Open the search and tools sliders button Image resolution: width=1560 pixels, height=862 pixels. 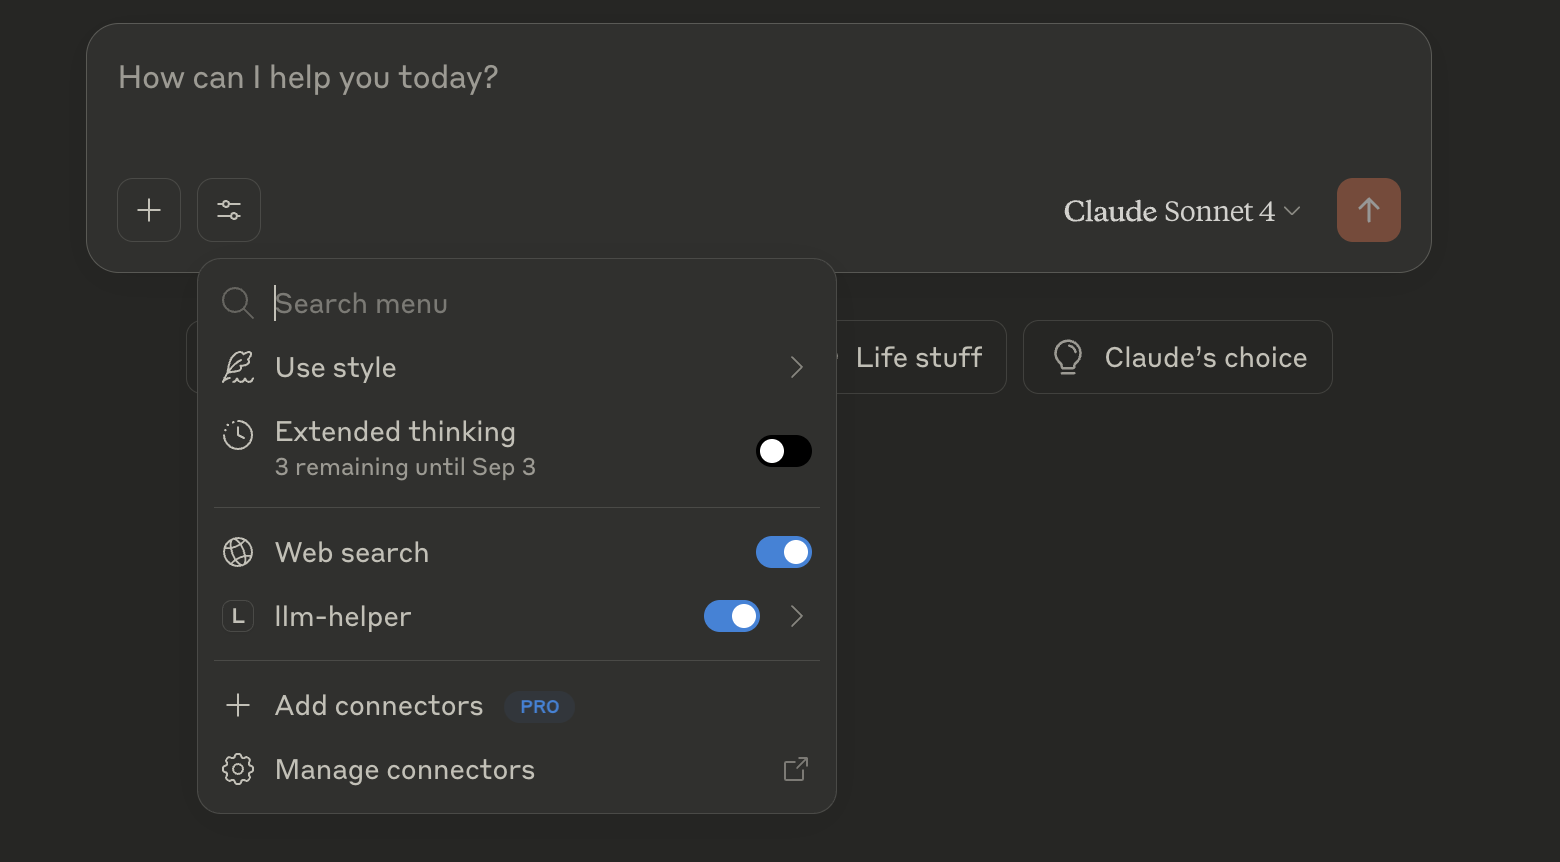click(x=229, y=210)
